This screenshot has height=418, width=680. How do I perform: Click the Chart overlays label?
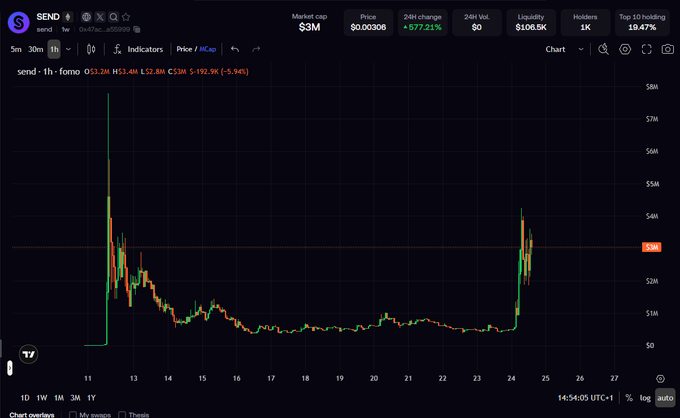32,415
